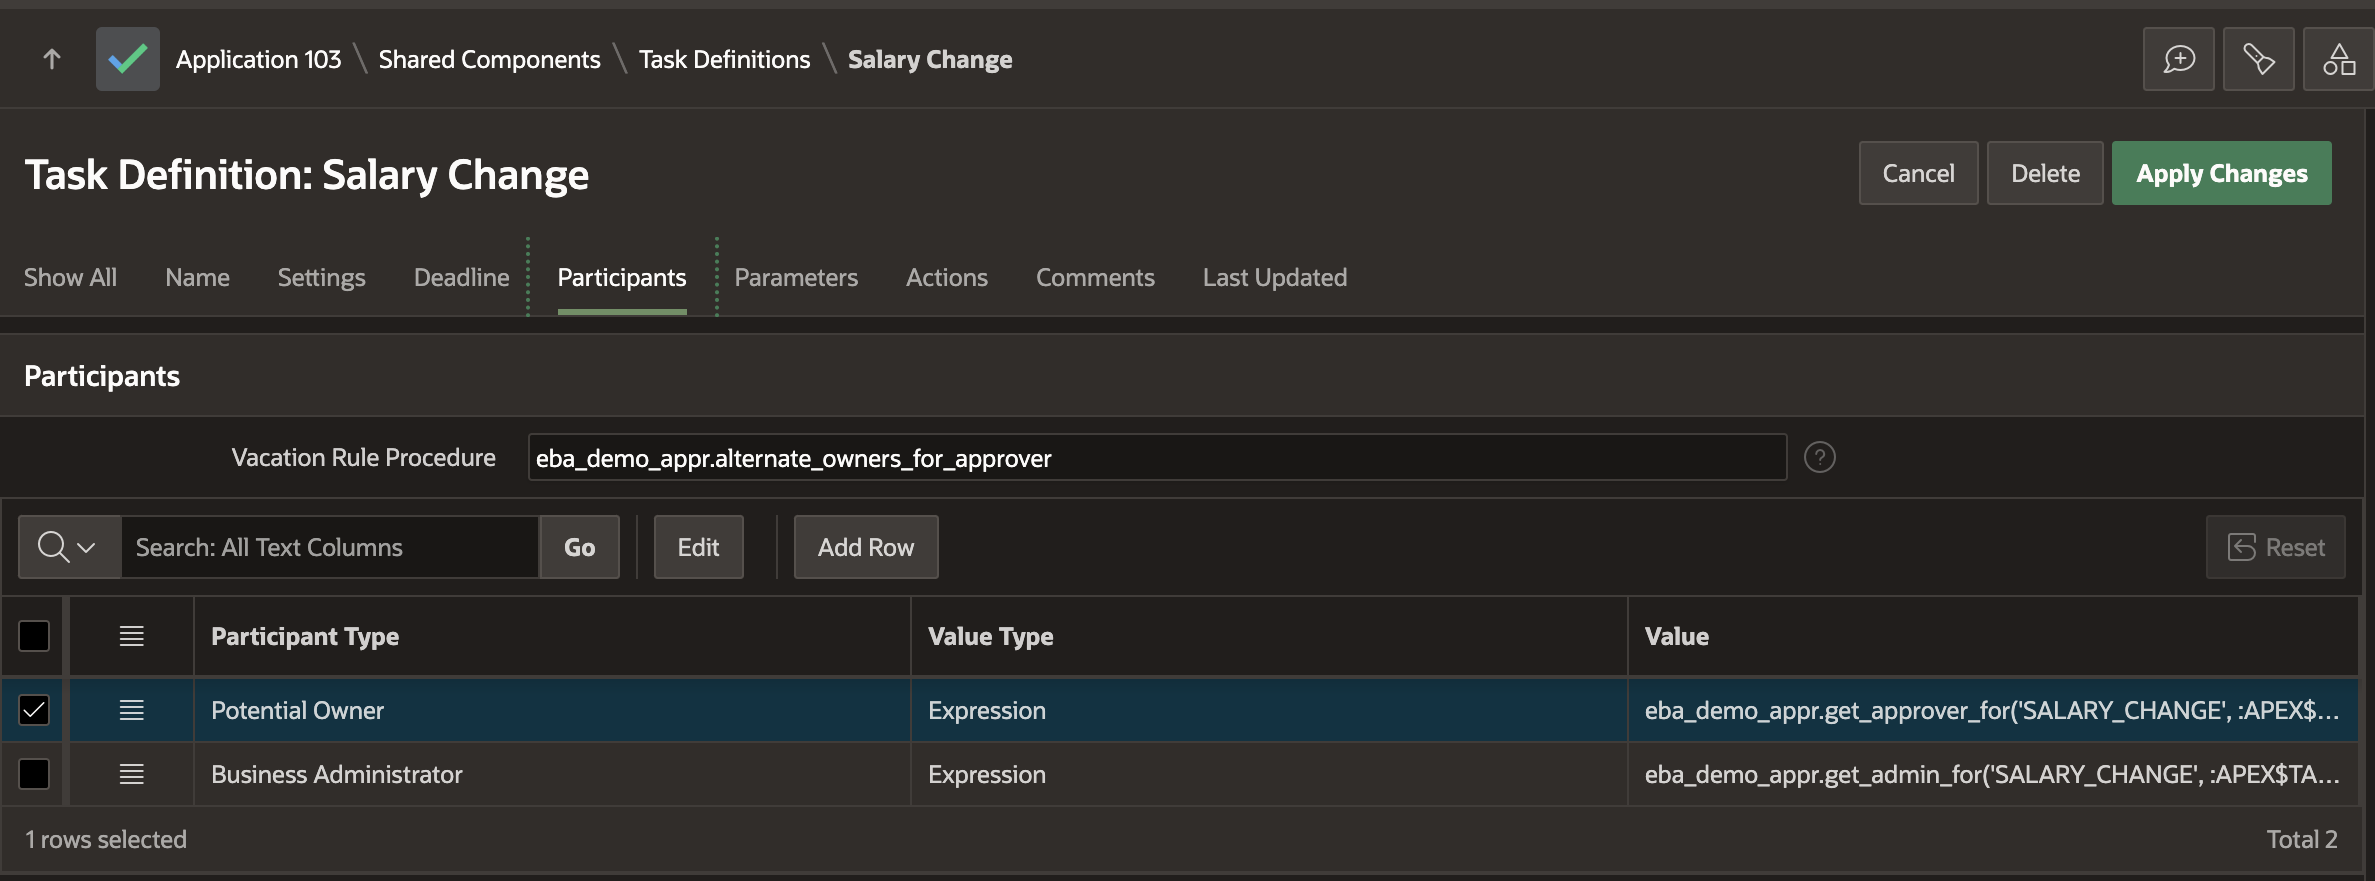Click the Business Administrator cell

tap(552, 774)
